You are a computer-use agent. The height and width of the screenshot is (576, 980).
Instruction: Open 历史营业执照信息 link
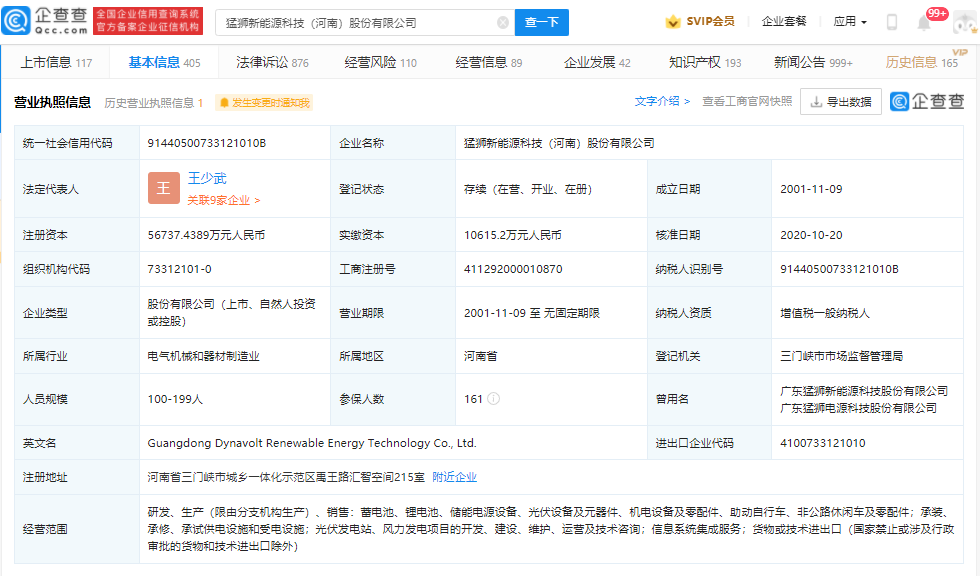pyautogui.click(x=153, y=103)
